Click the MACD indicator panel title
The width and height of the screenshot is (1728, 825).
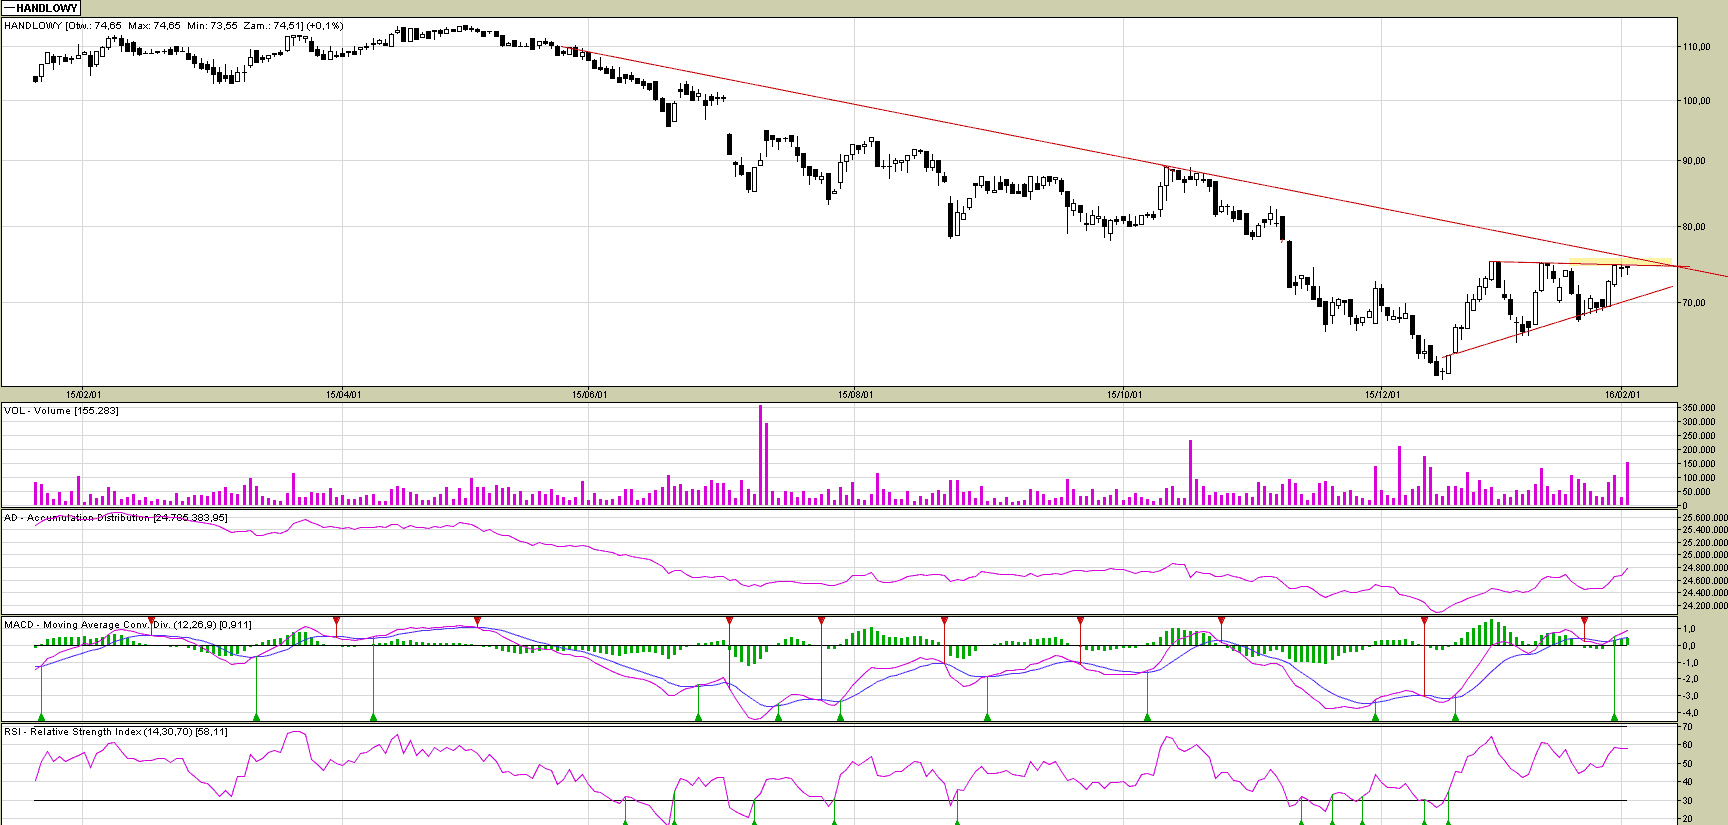[x=127, y=625]
